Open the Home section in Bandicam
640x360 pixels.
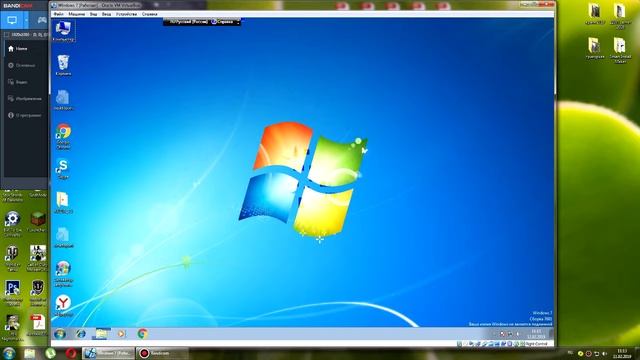pos(18,49)
